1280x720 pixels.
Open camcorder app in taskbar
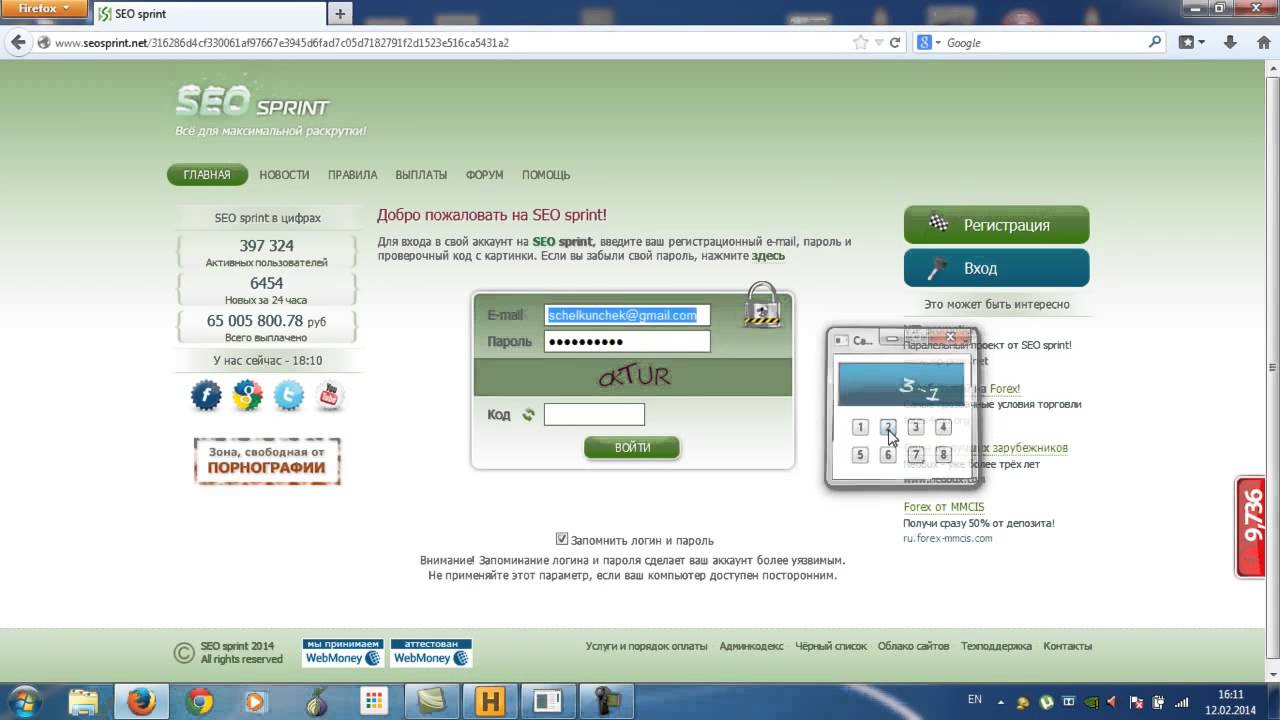[x=606, y=702]
